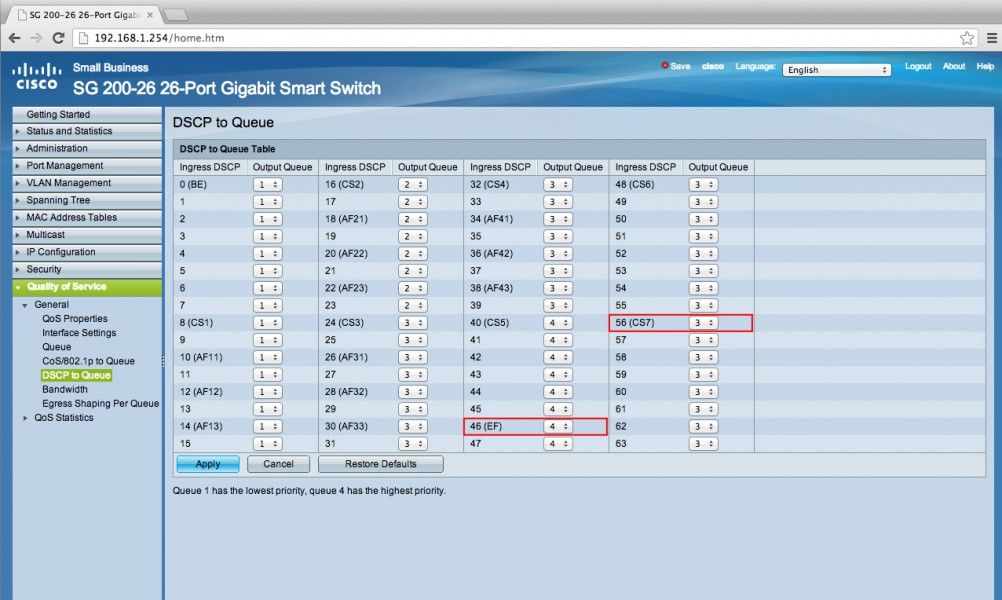
Task: Reload the page with refresh icon
Action: pyautogui.click(x=59, y=38)
